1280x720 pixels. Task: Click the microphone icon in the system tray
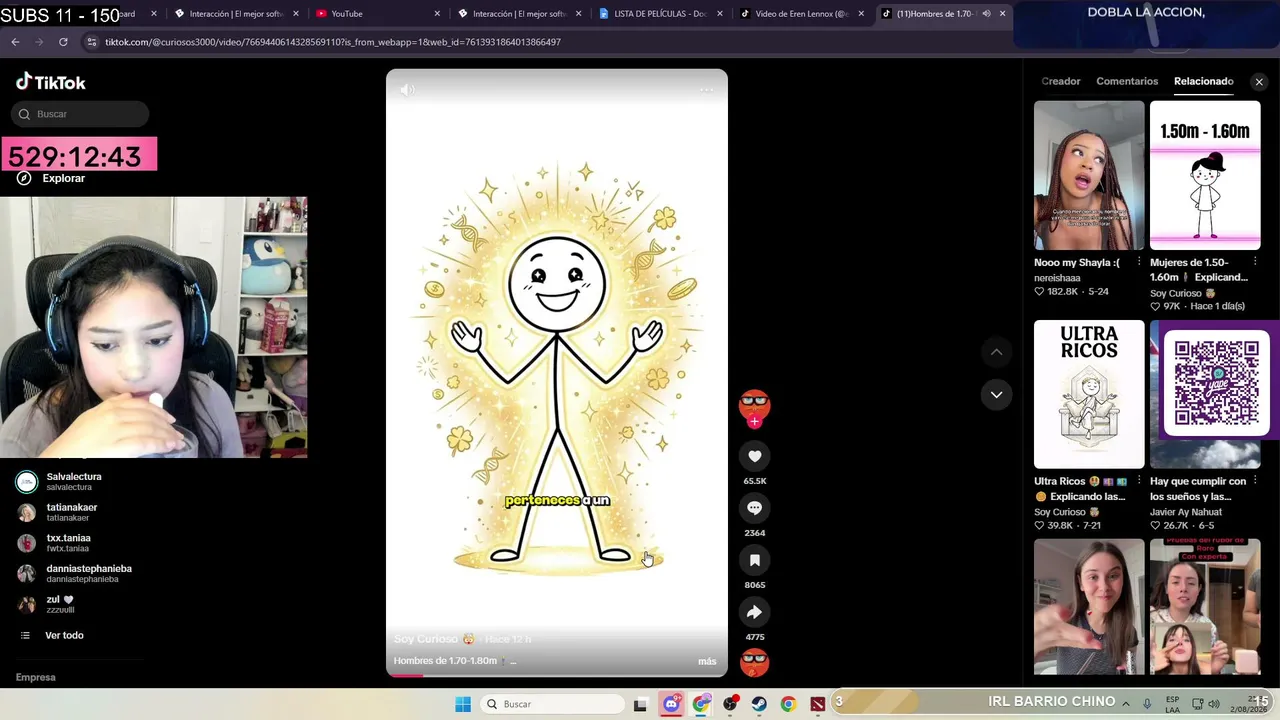point(1147,704)
